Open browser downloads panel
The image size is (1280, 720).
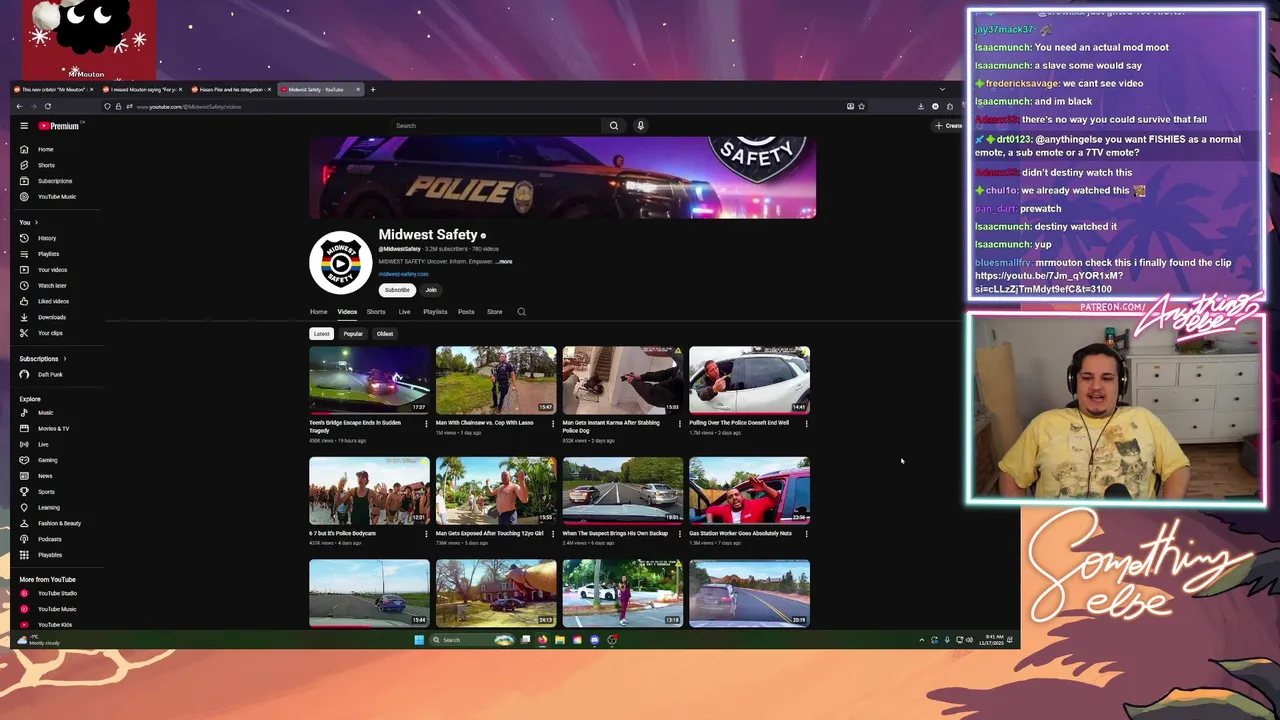921,106
